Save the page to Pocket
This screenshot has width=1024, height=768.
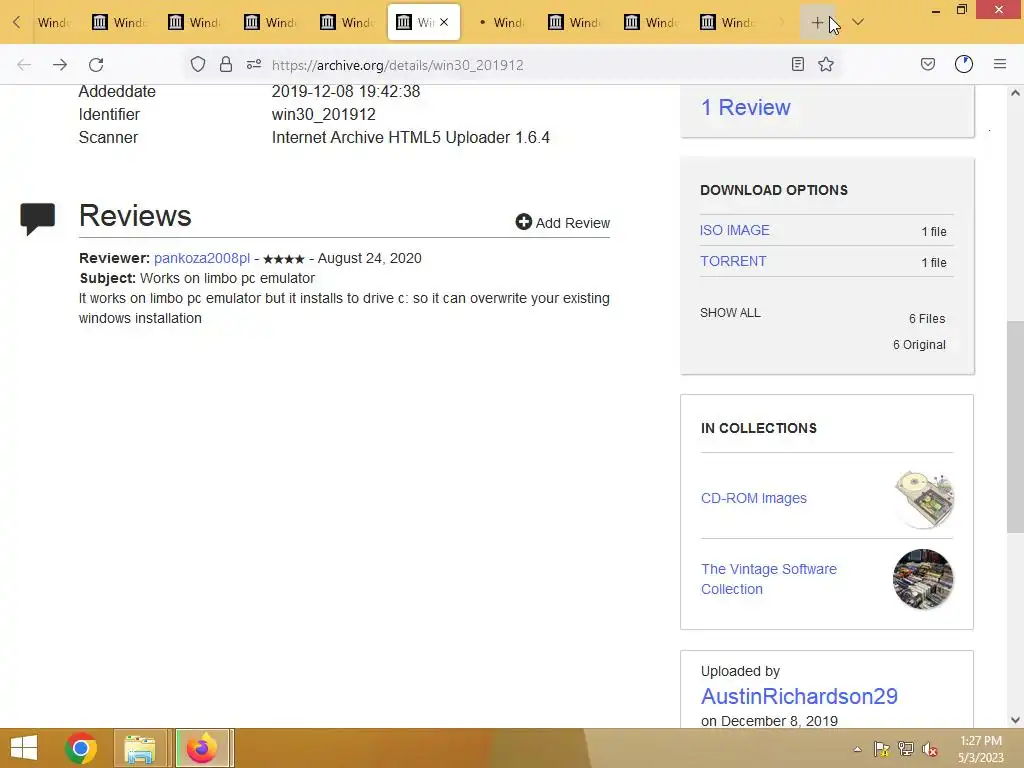[927, 64]
